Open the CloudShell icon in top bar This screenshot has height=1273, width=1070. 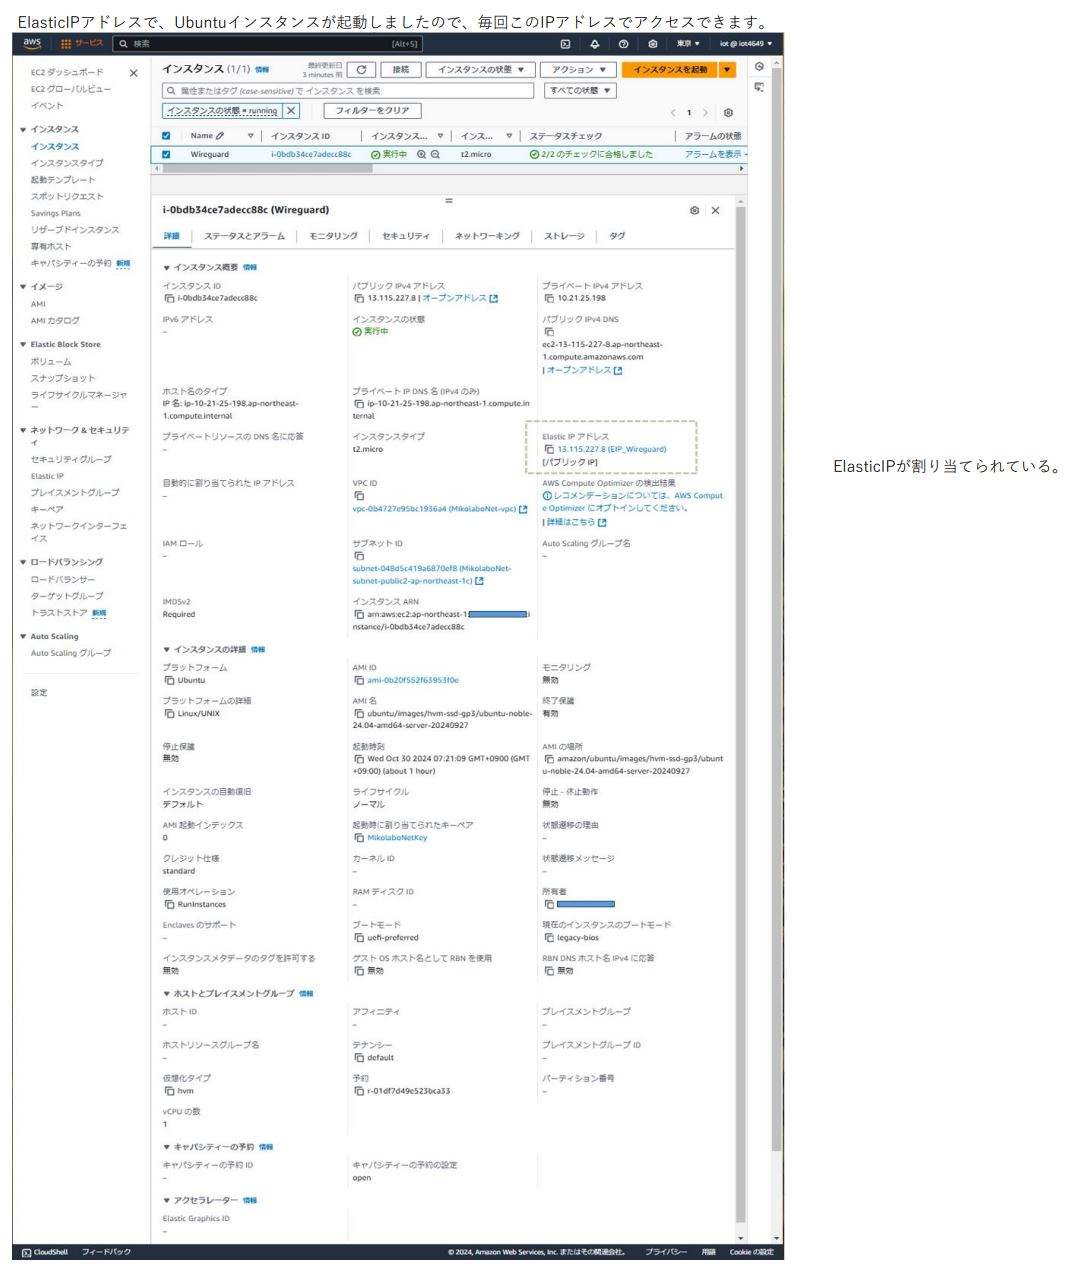click(x=565, y=44)
